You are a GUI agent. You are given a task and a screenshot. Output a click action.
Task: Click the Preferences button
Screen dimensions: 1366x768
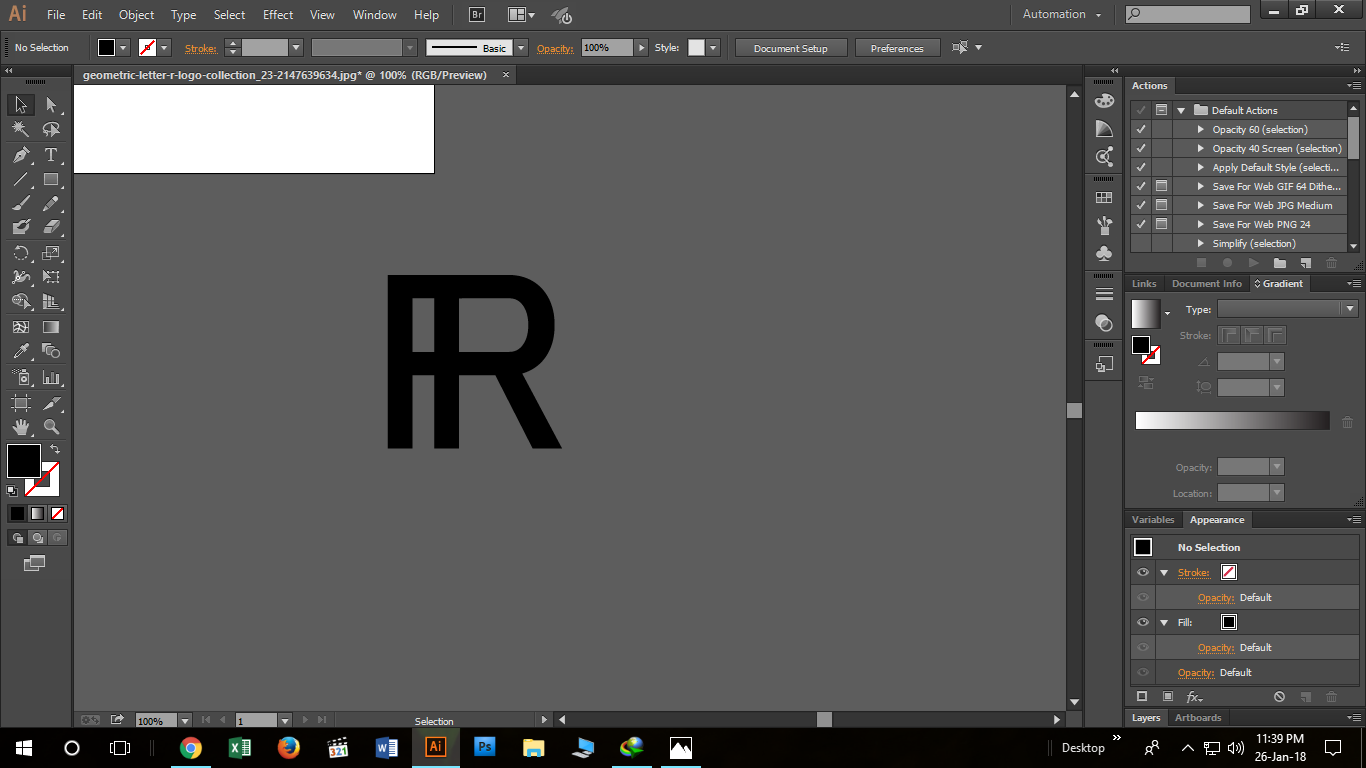coord(897,48)
